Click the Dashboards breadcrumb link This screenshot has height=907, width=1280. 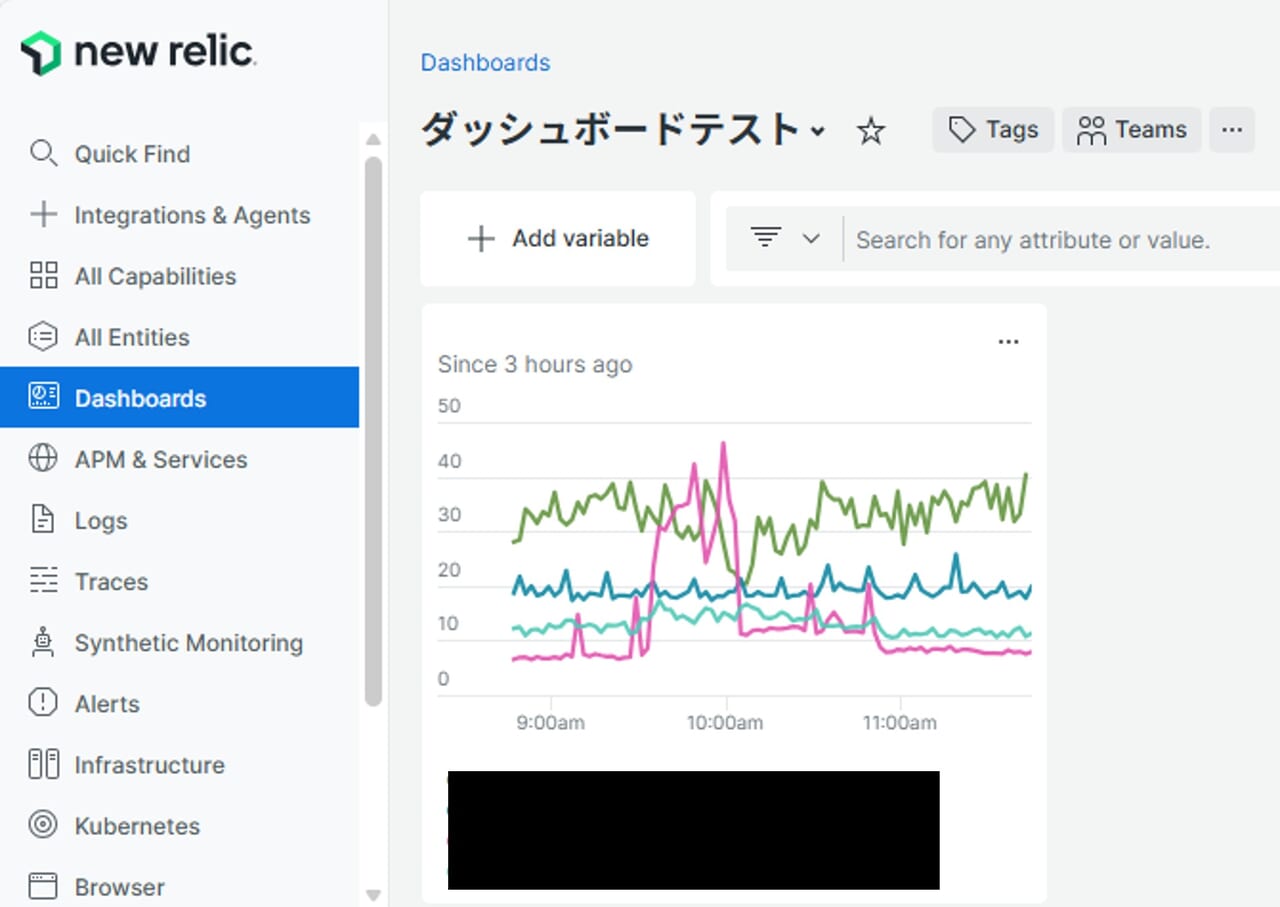coord(485,62)
